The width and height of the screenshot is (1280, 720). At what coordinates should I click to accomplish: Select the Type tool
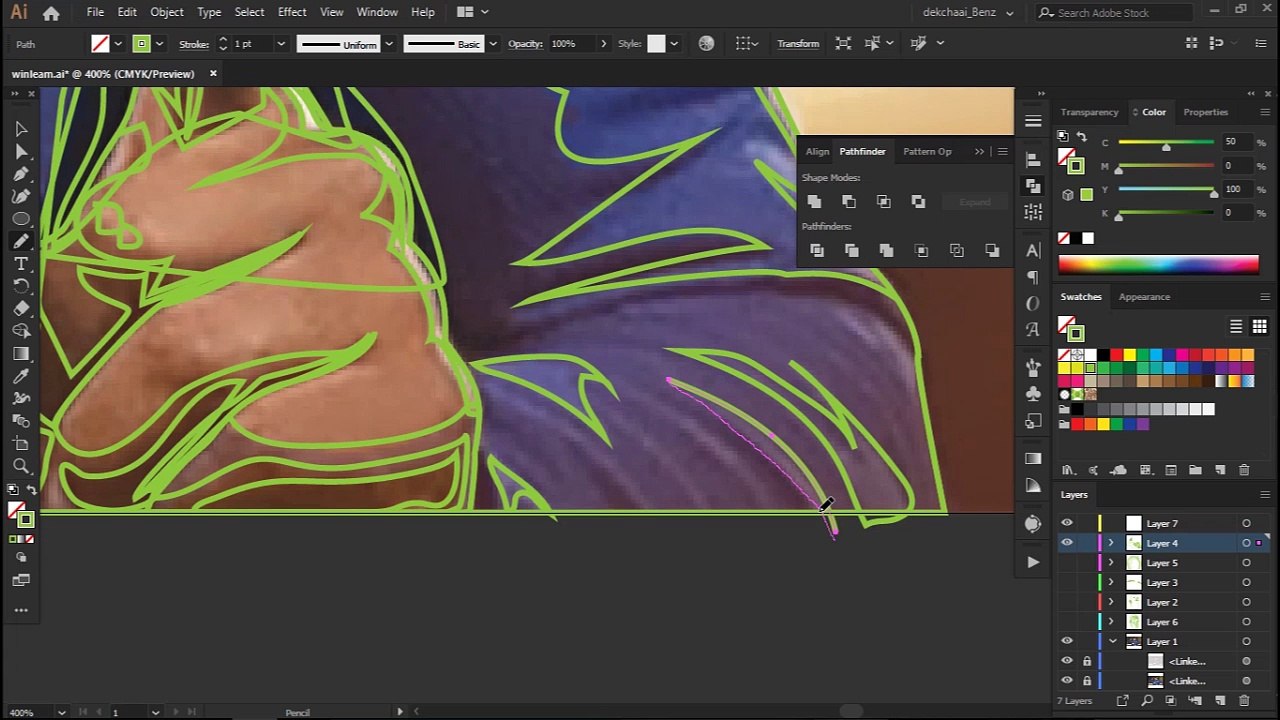21,264
